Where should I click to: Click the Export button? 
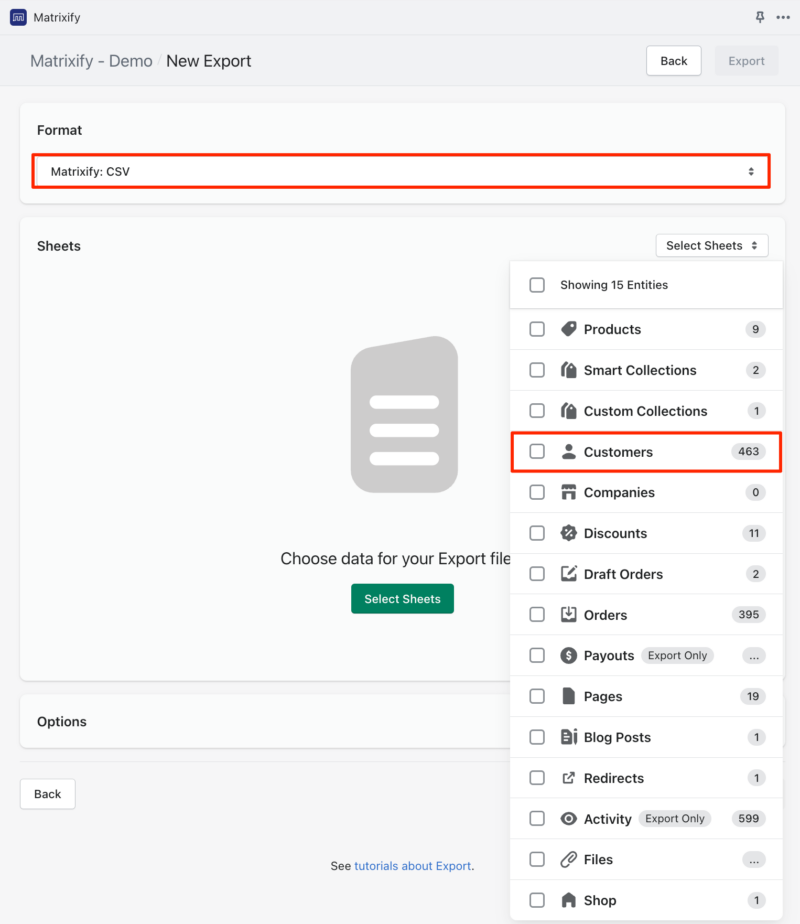[x=746, y=61]
